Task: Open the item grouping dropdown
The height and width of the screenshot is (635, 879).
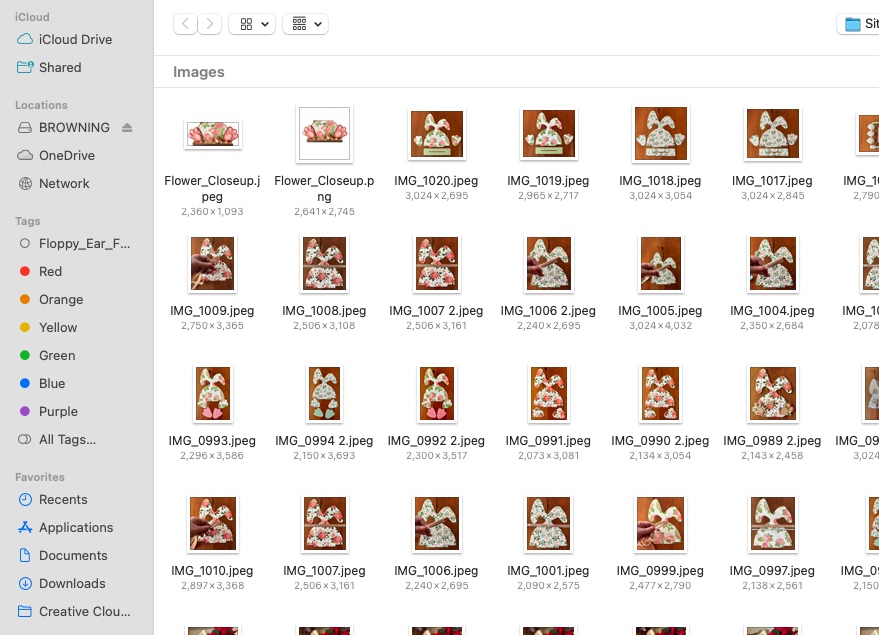Action: 305,23
